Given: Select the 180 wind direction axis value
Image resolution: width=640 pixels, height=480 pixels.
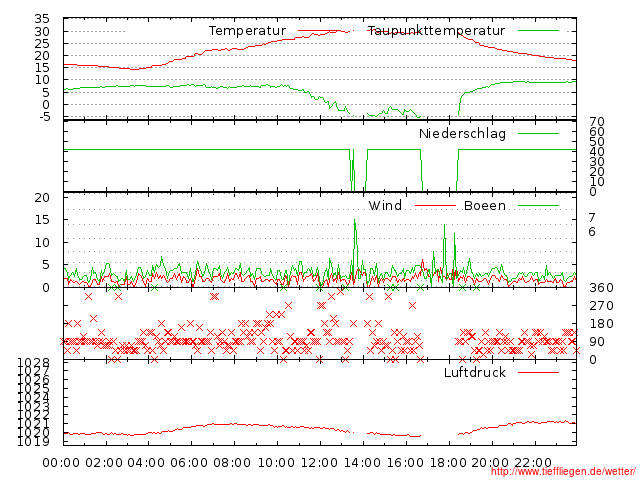Looking at the screenshot, I should click(x=601, y=324).
